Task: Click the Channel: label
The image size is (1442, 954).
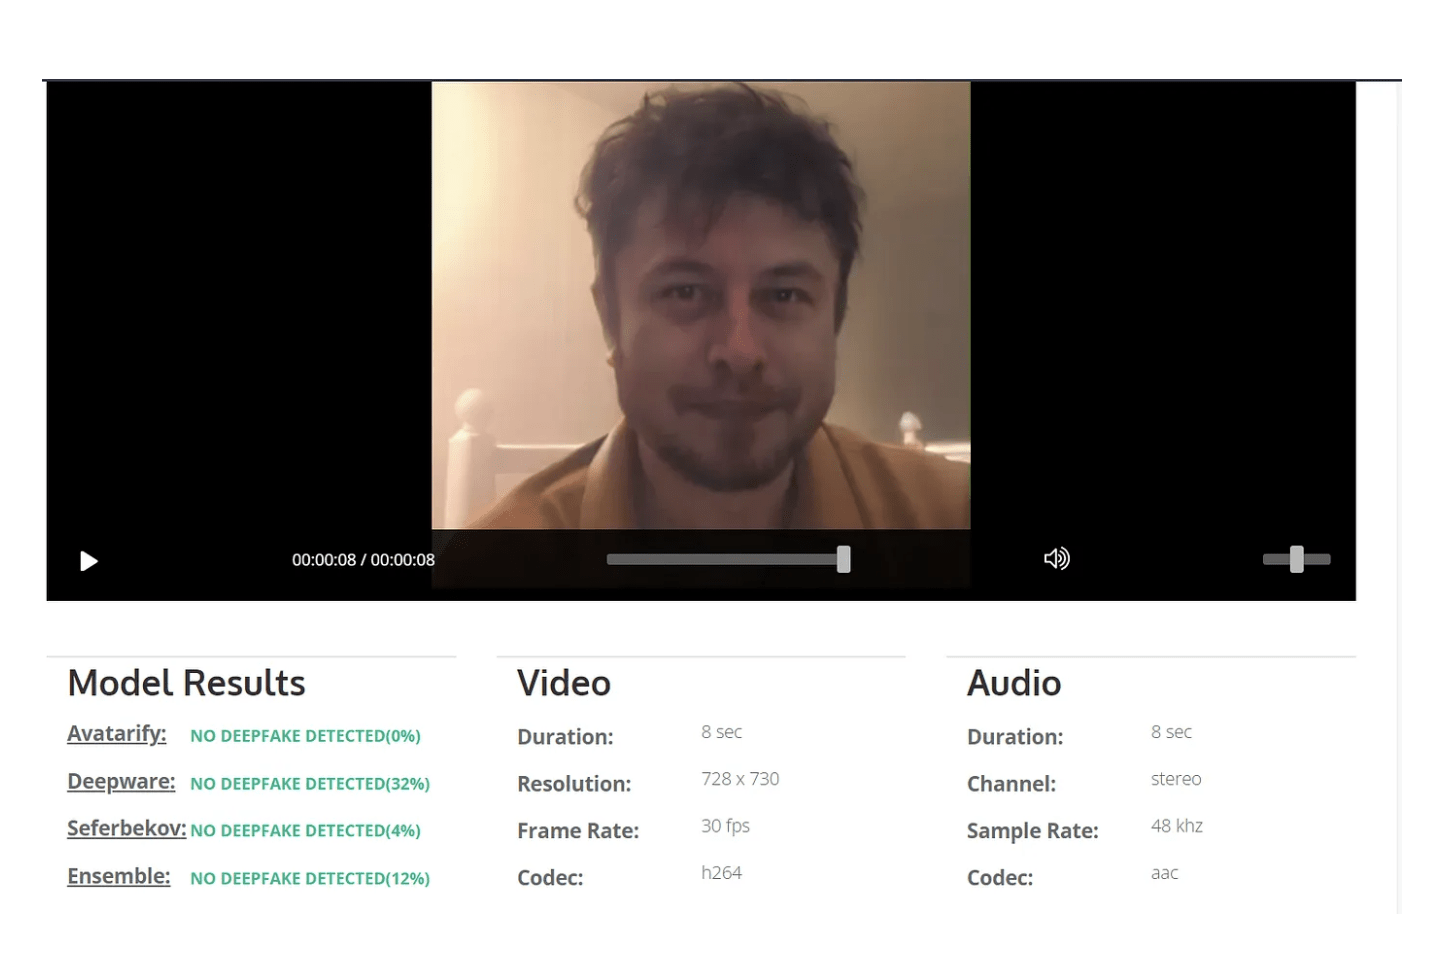Action: pos(1011,784)
